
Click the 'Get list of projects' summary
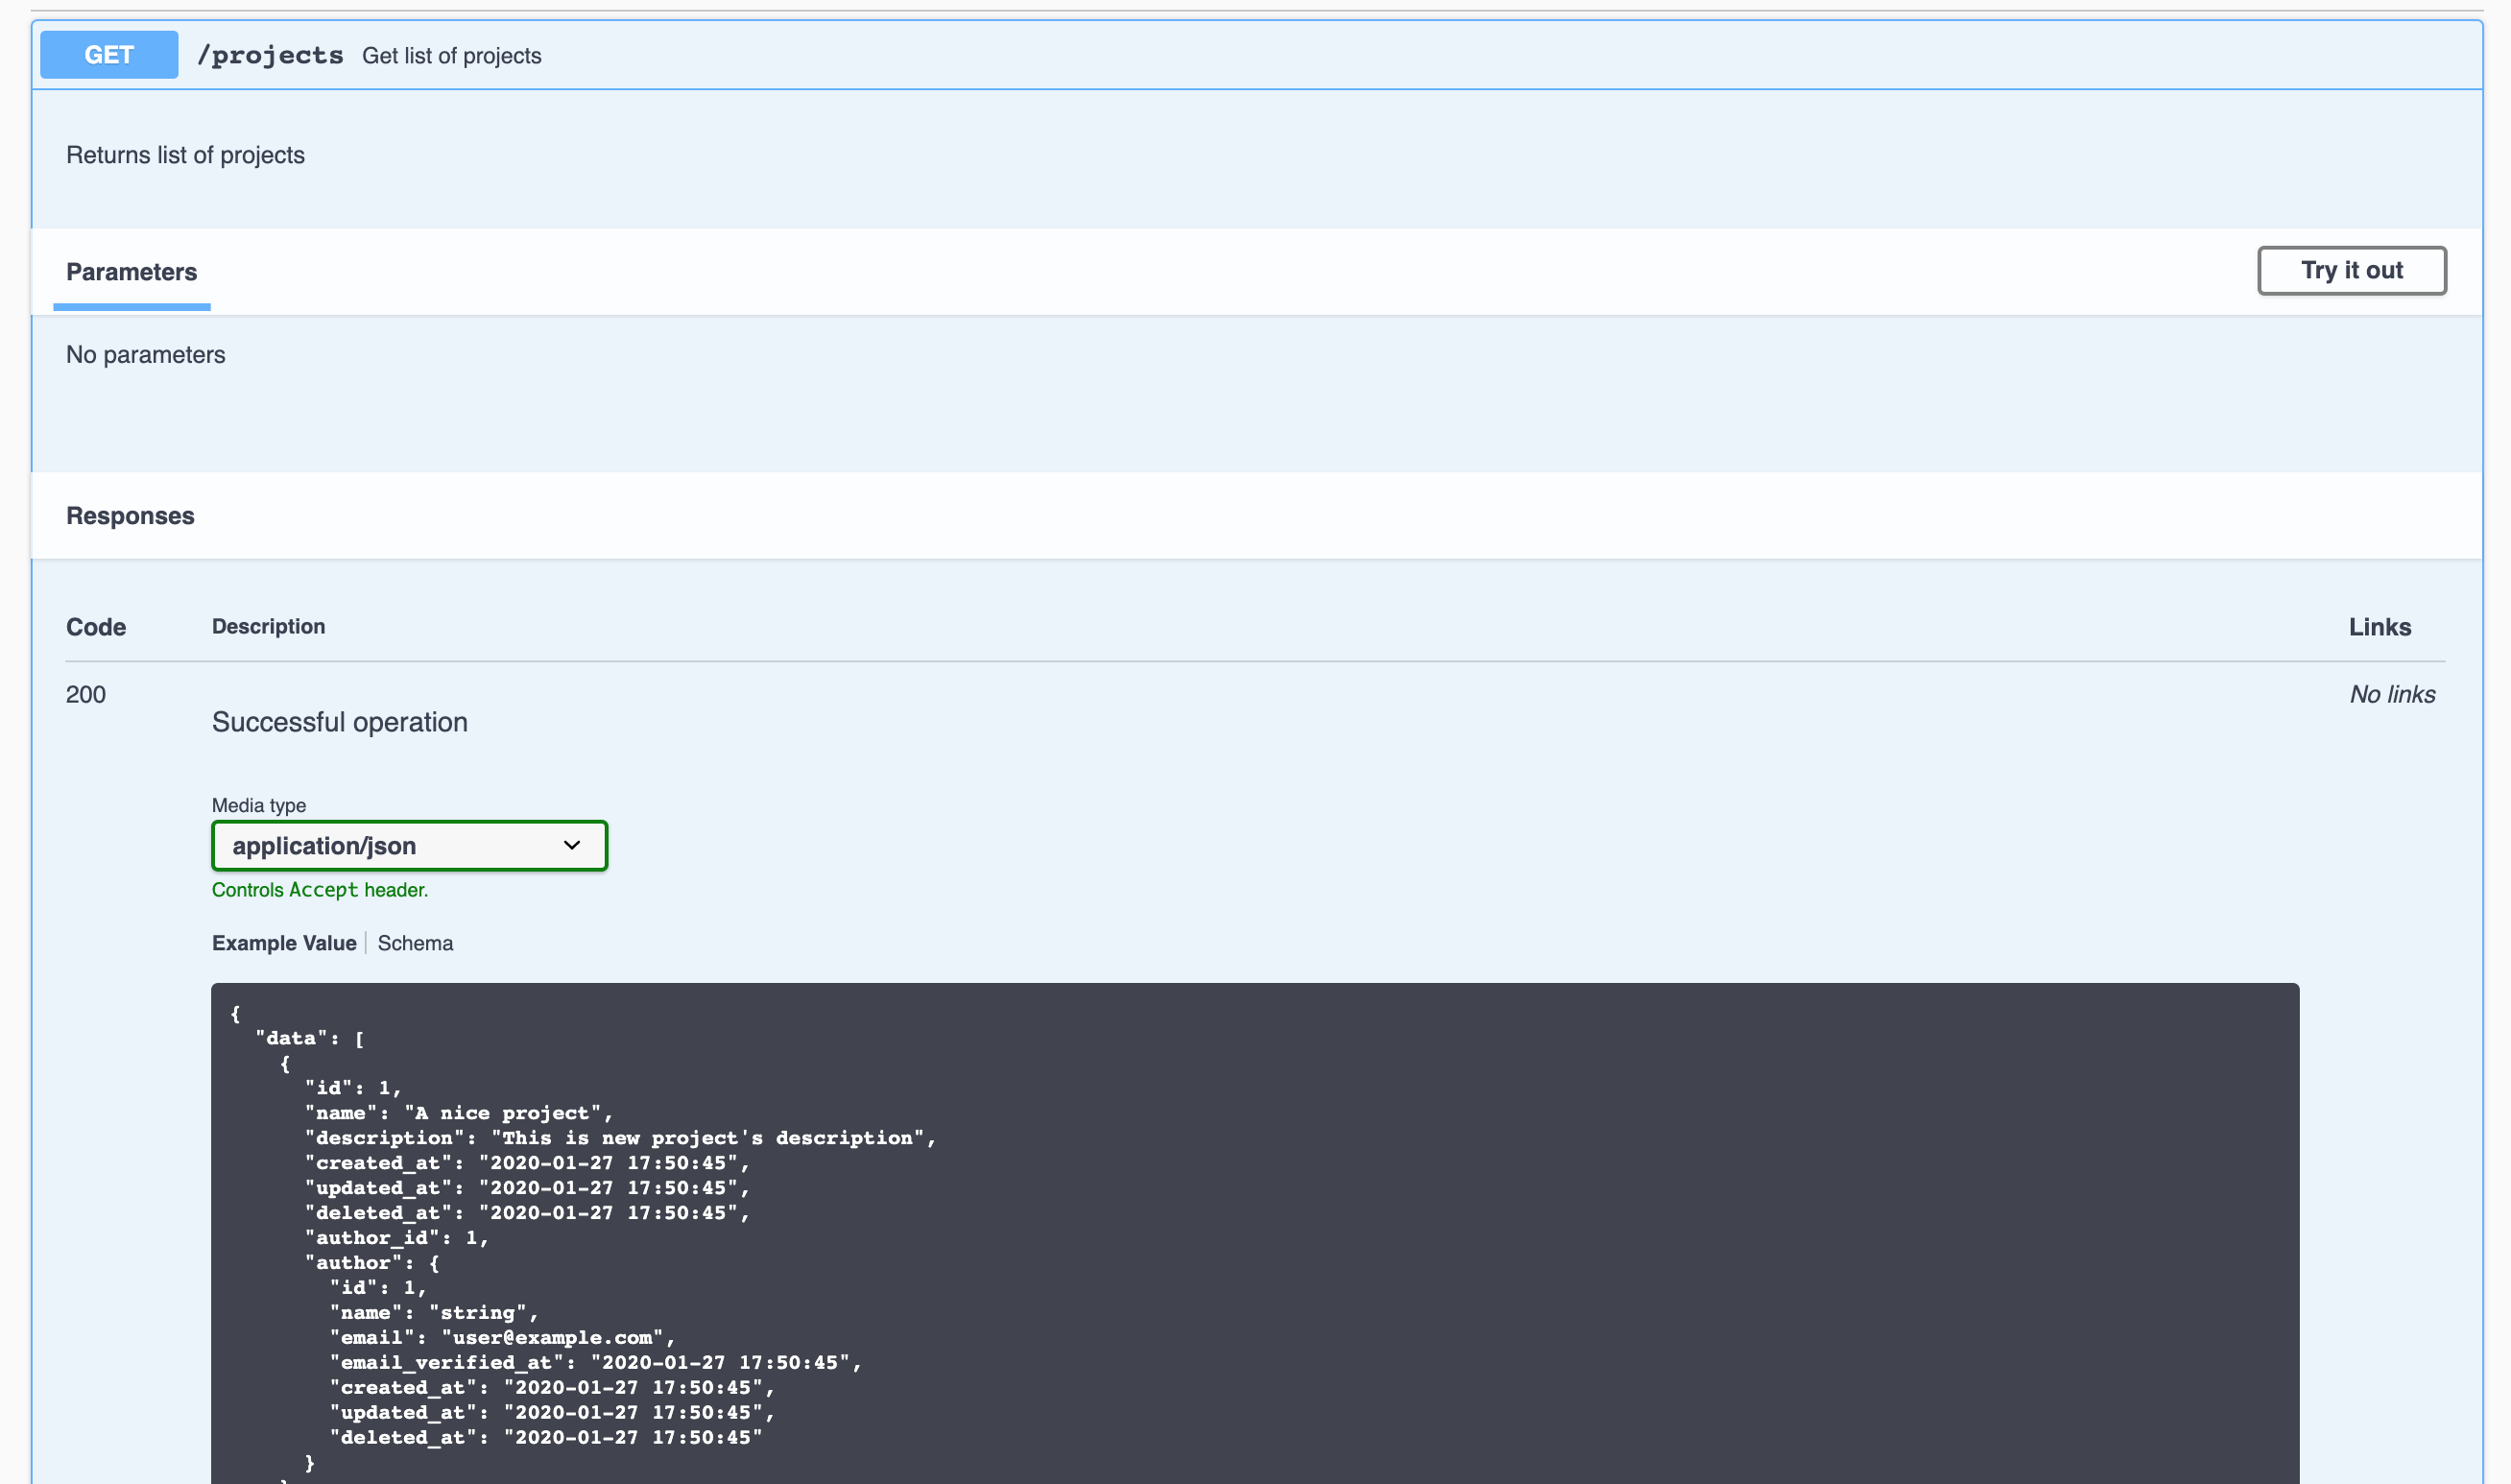tap(451, 56)
